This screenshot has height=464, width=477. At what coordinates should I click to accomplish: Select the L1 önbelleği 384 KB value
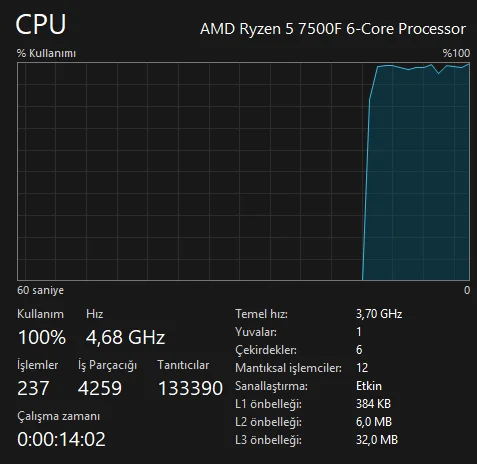[x=373, y=404]
